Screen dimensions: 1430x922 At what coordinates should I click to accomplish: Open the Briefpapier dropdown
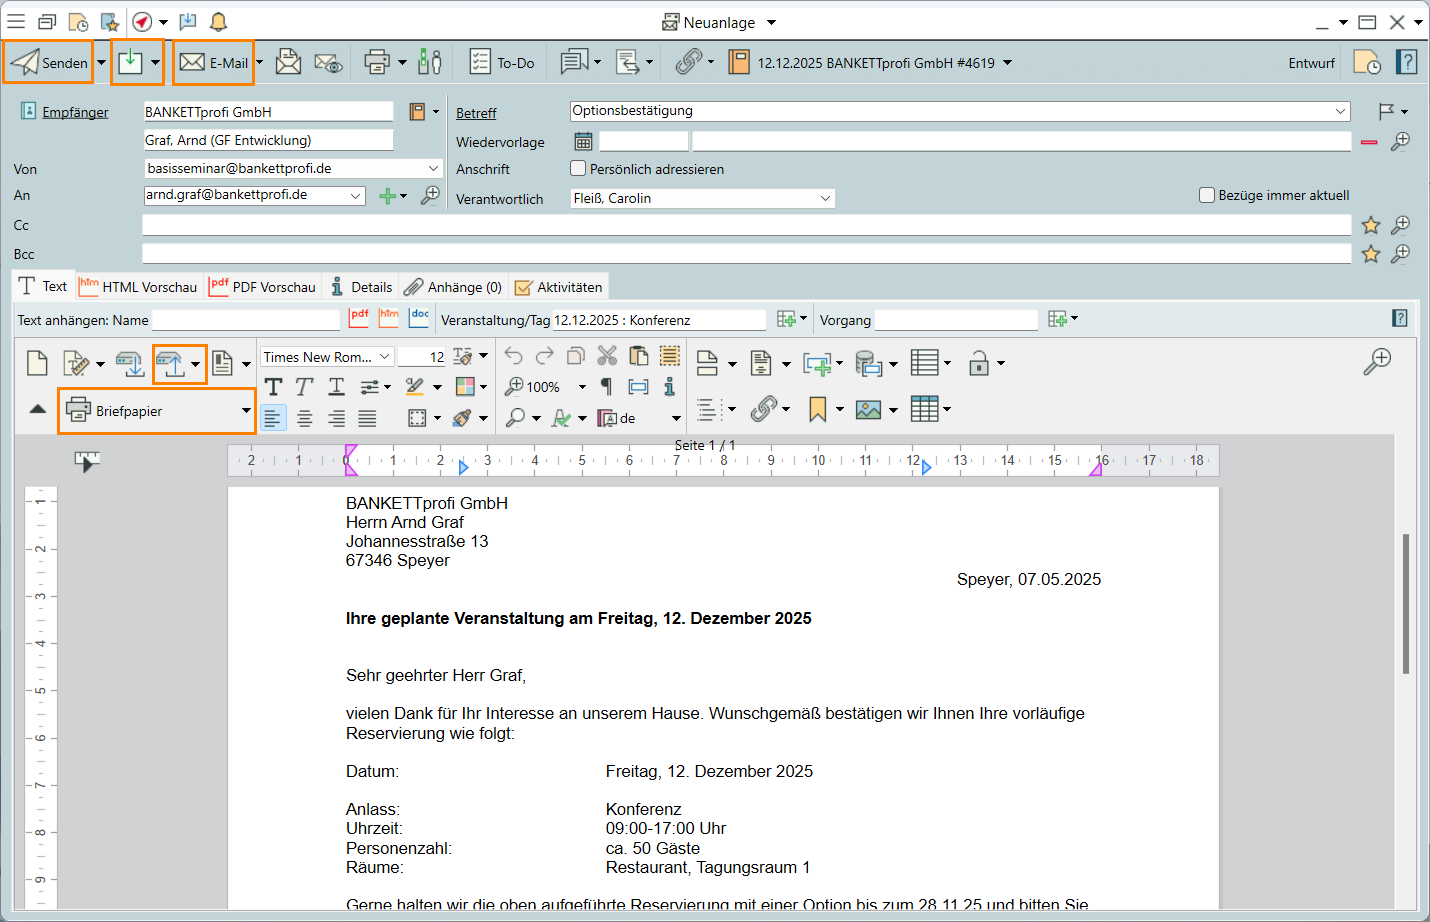[246, 411]
